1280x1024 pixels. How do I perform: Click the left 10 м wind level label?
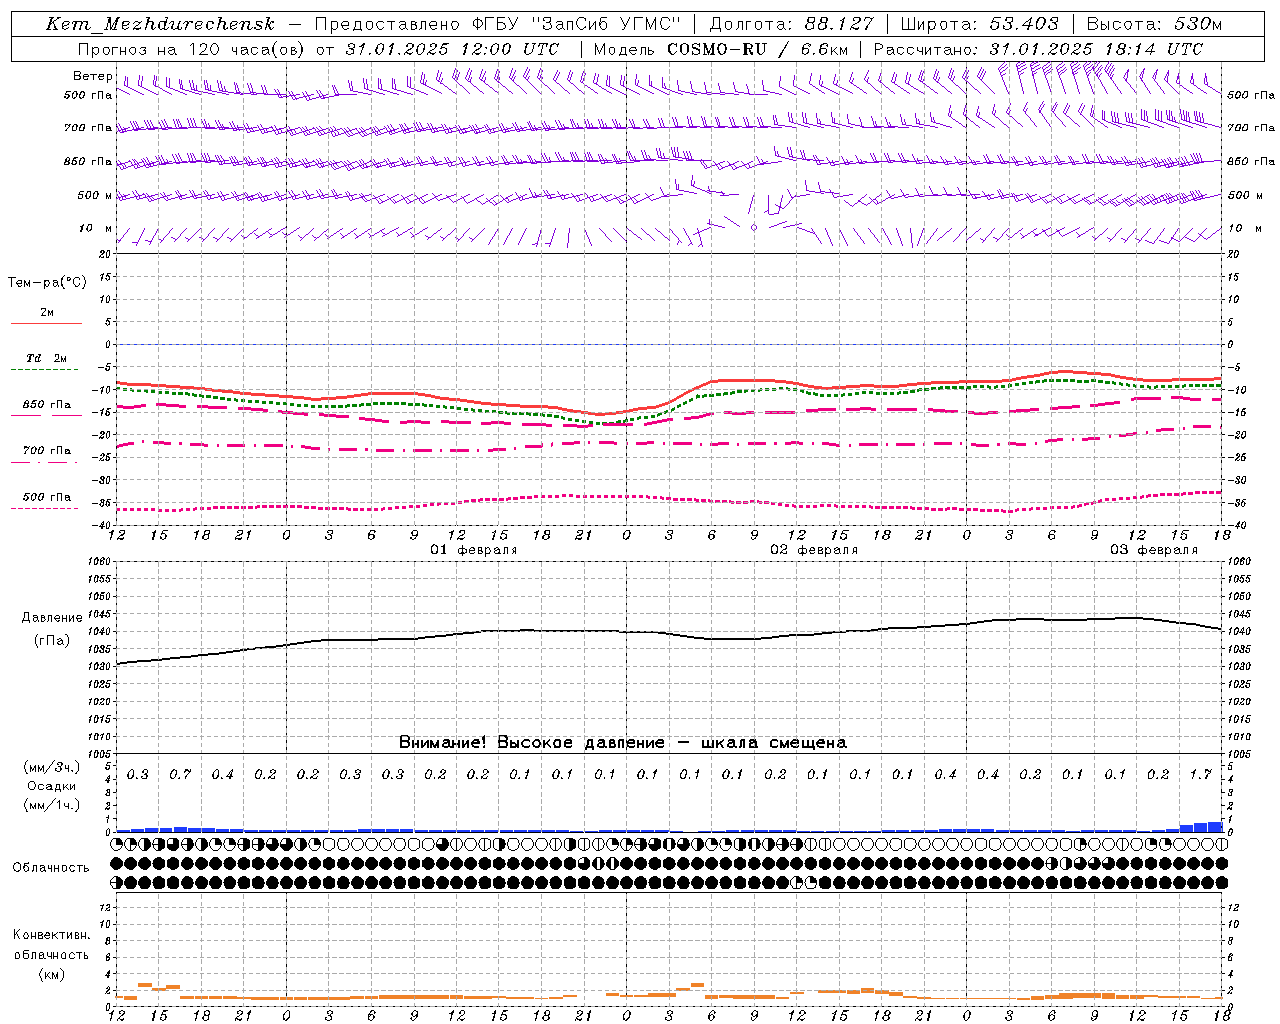tap(95, 229)
